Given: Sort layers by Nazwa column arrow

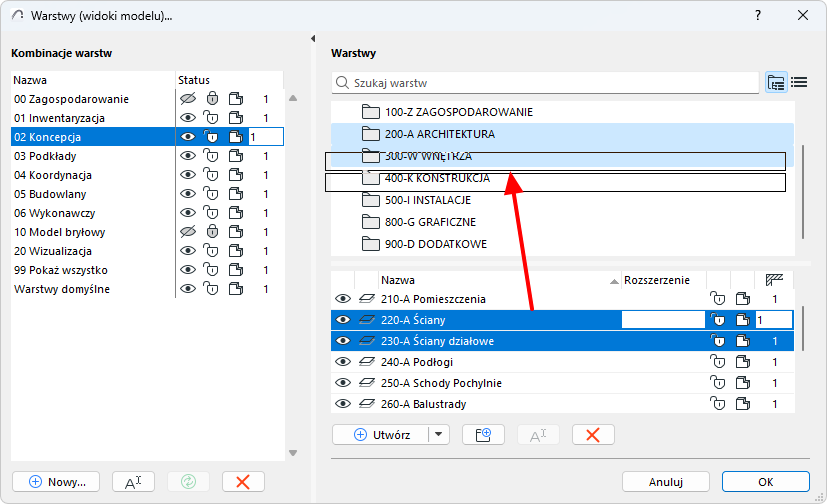Looking at the screenshot, I should [x=614, y=282].
